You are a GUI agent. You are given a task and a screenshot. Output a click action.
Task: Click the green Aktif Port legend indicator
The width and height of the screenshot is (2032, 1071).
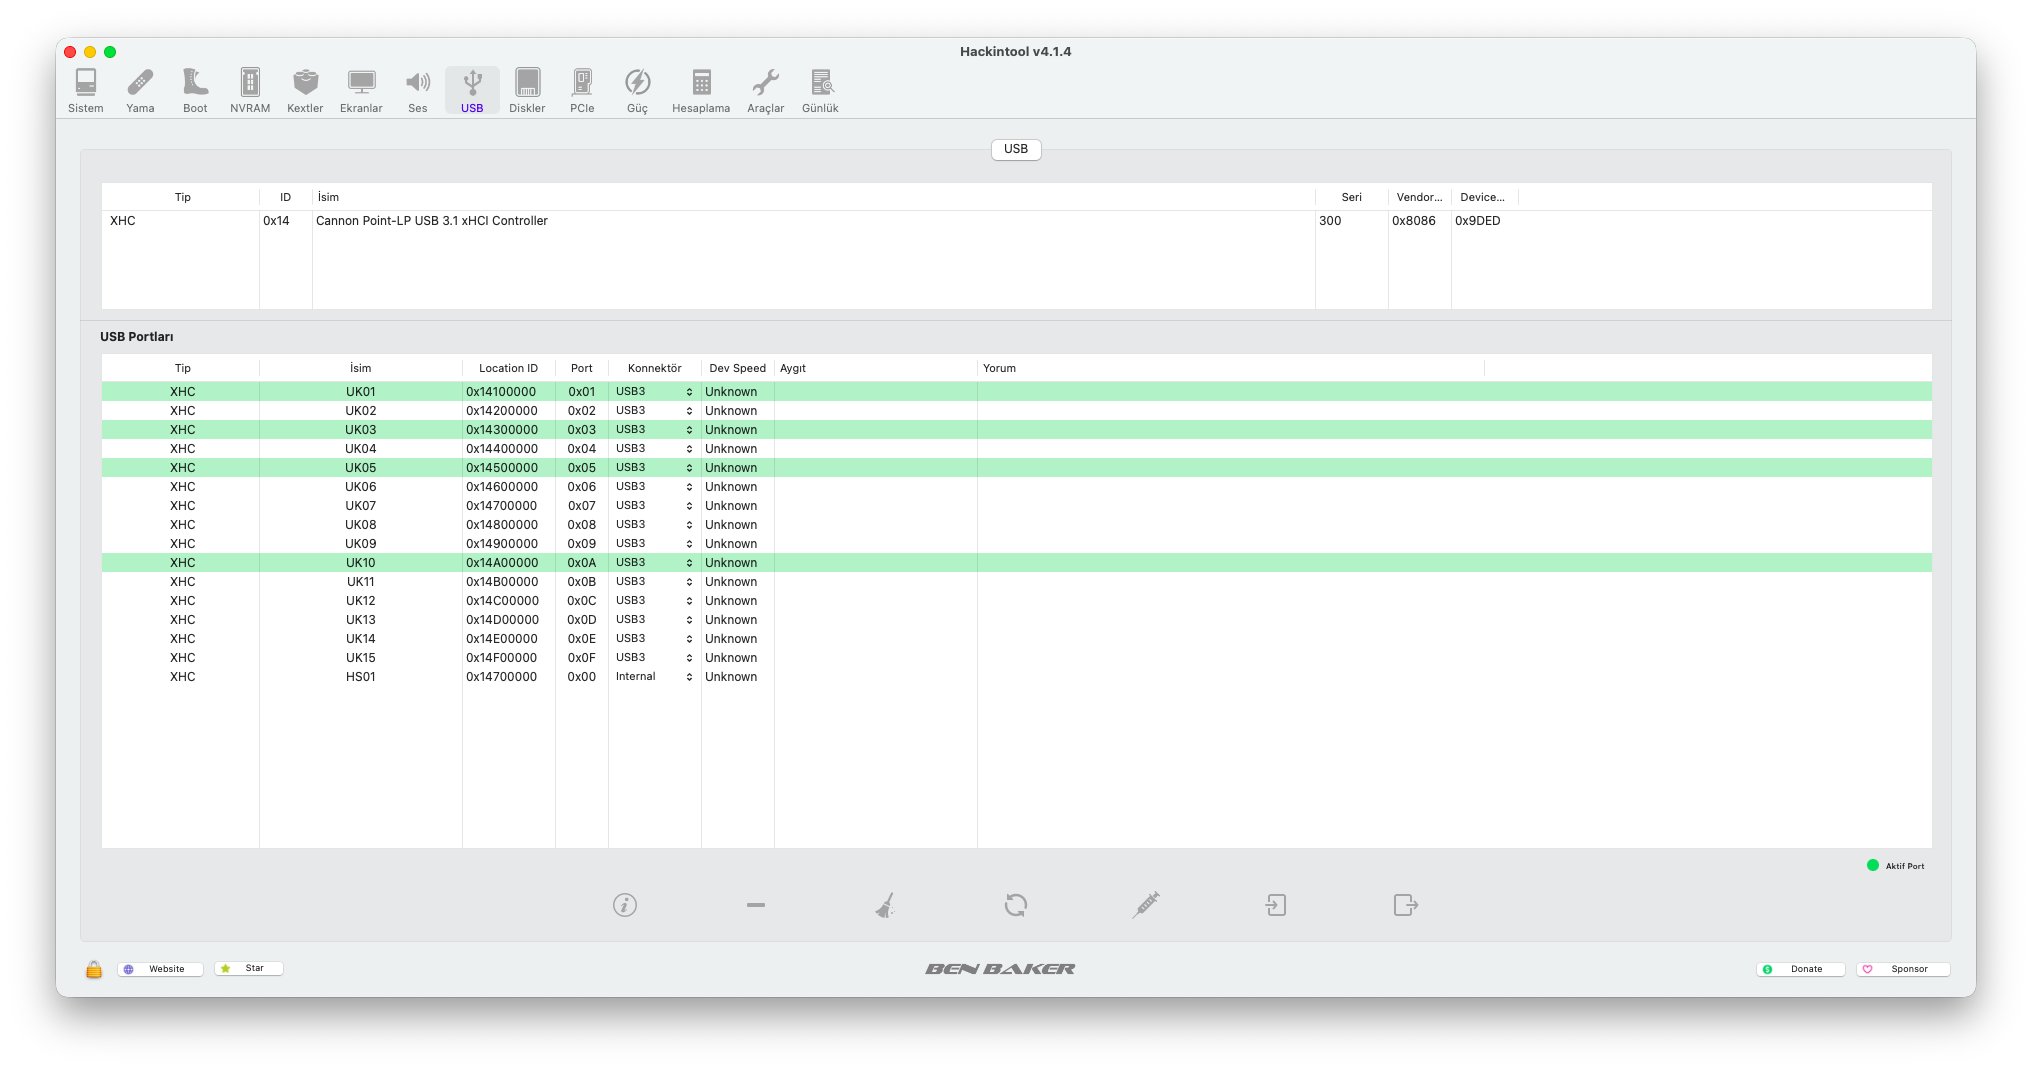[x=1873, y=866]
